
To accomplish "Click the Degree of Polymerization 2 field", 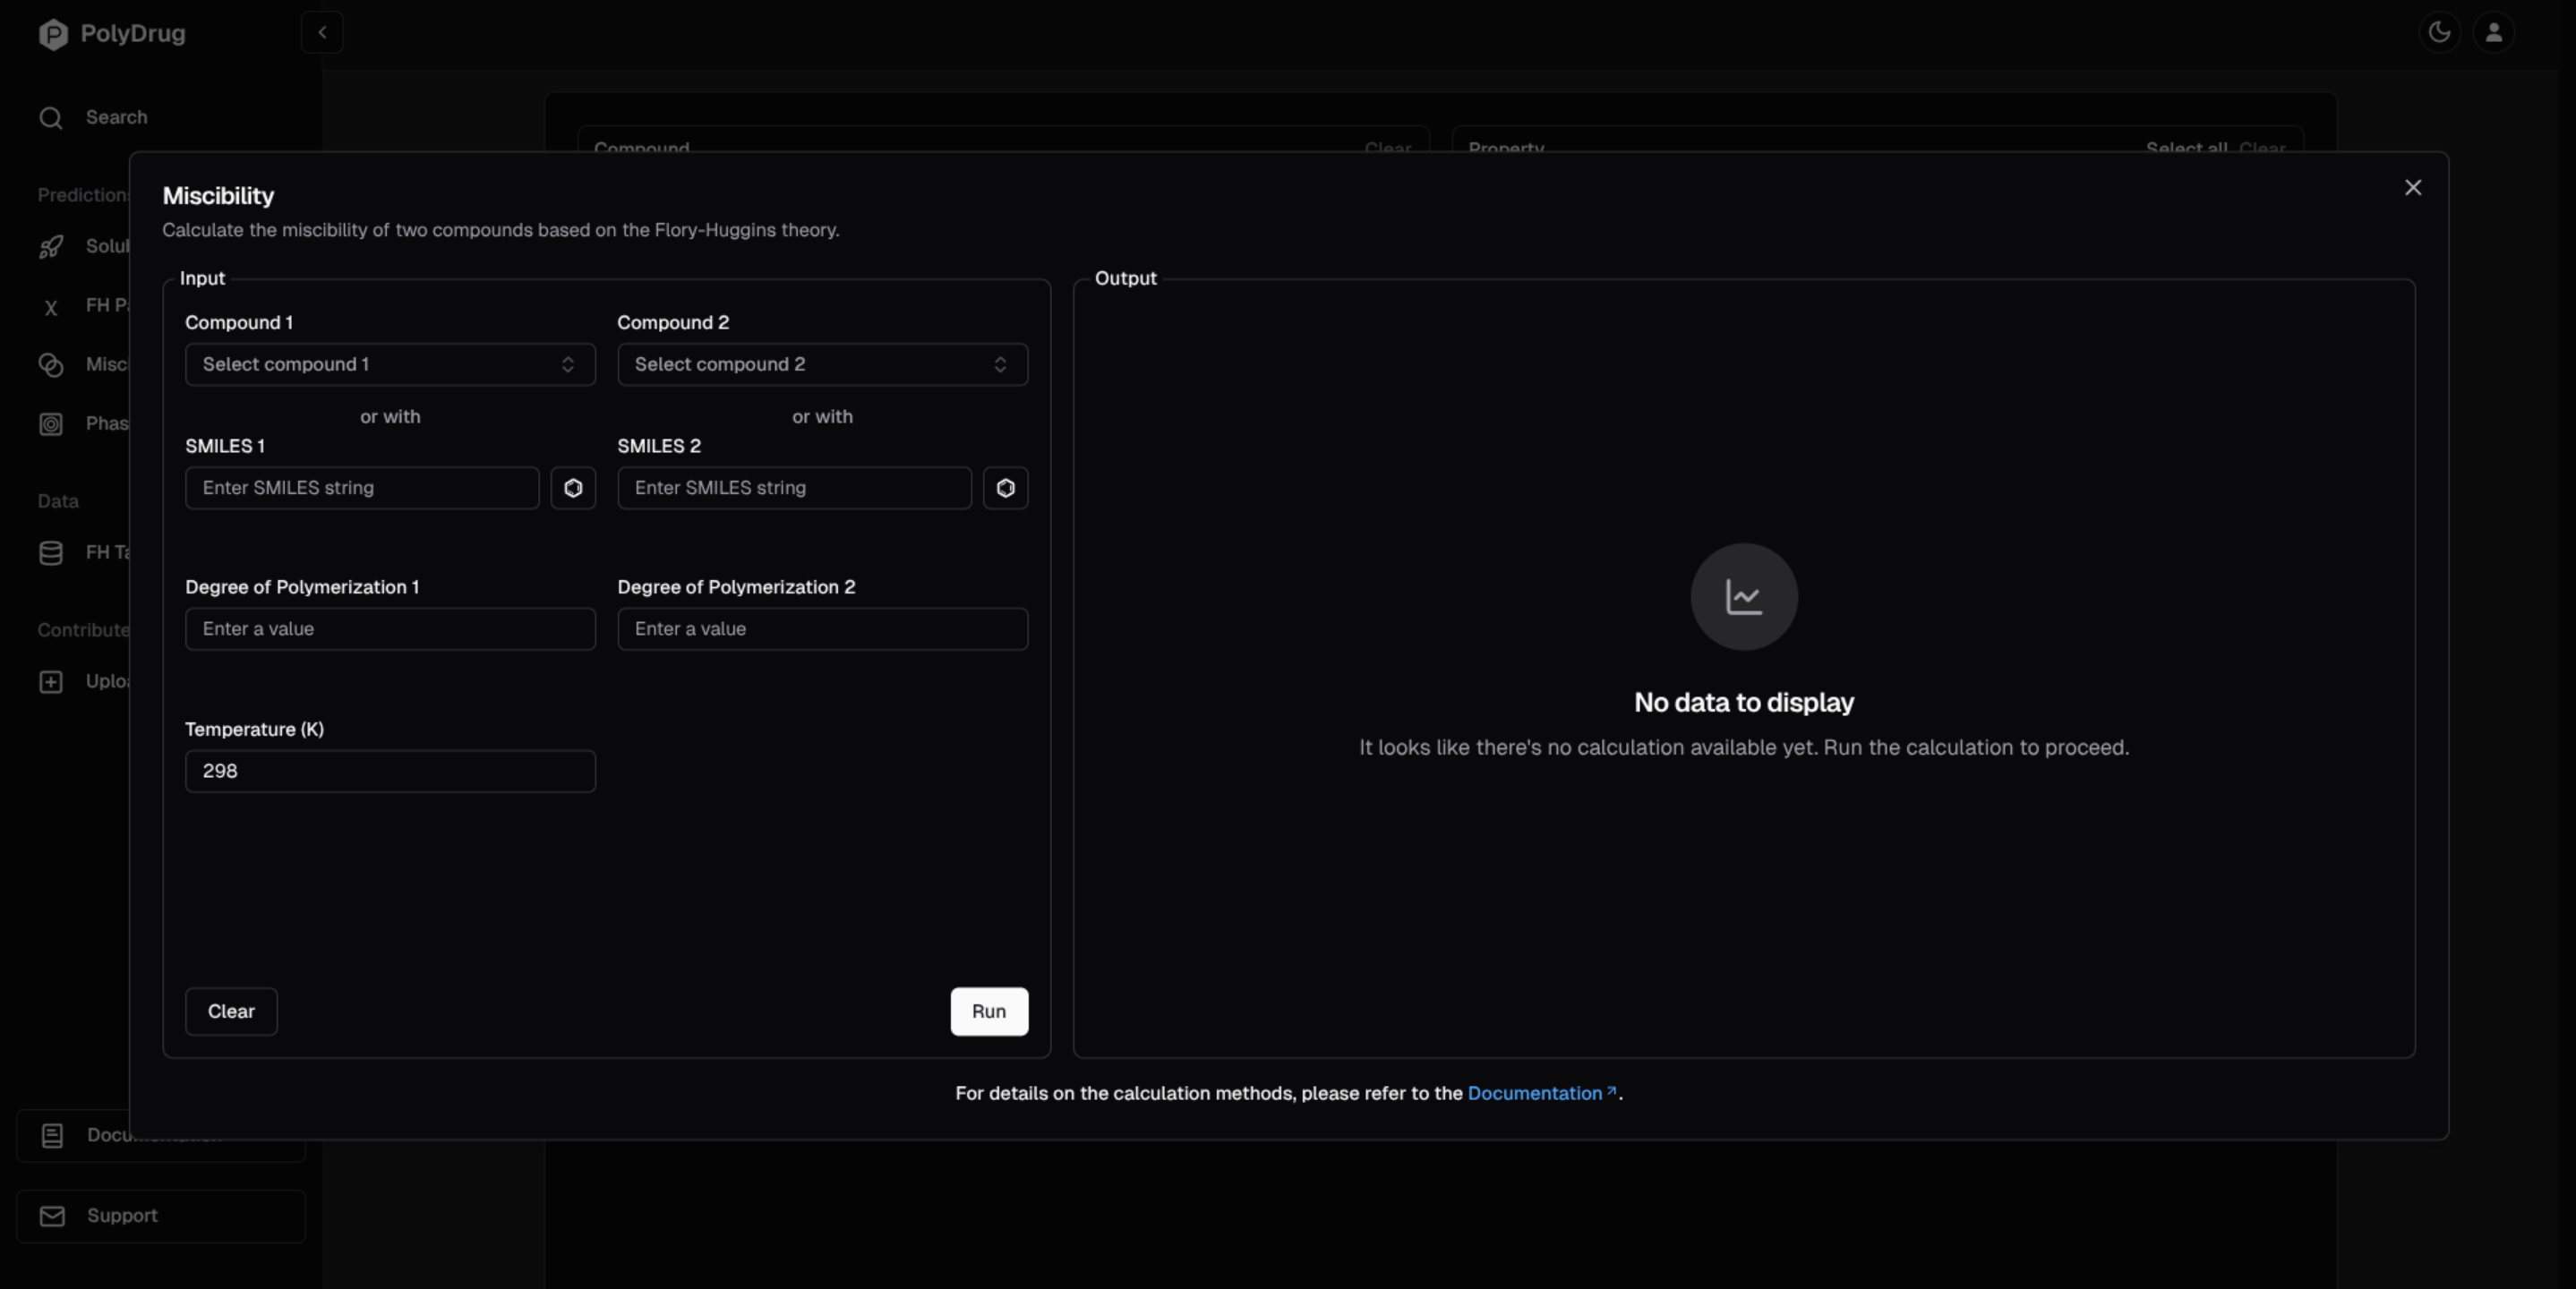I will [x=822, y=629].
